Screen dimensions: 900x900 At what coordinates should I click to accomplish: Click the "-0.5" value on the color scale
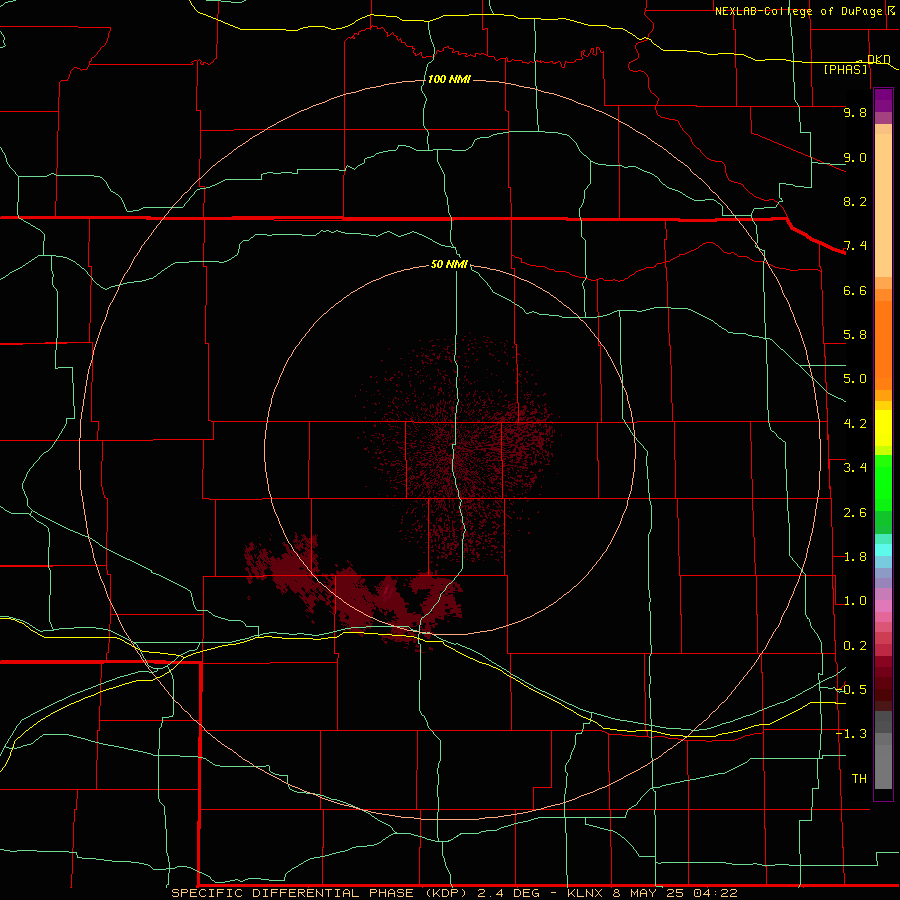[852, 690]
